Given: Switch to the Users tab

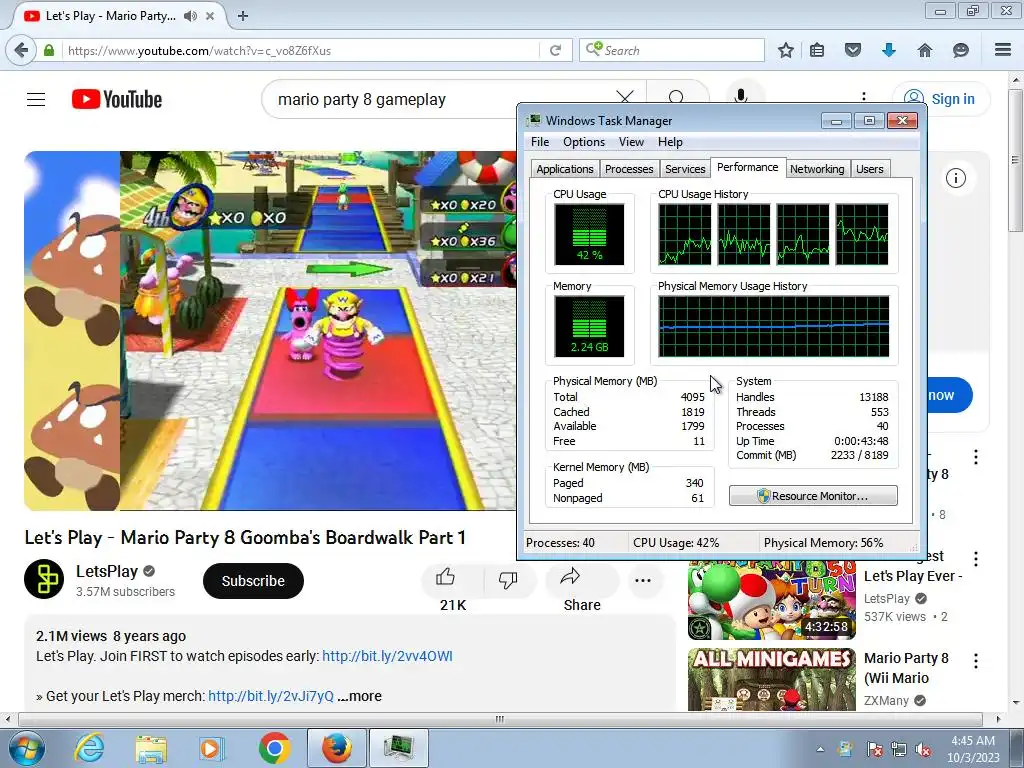Looking at the screenshot, I should 869,169.
